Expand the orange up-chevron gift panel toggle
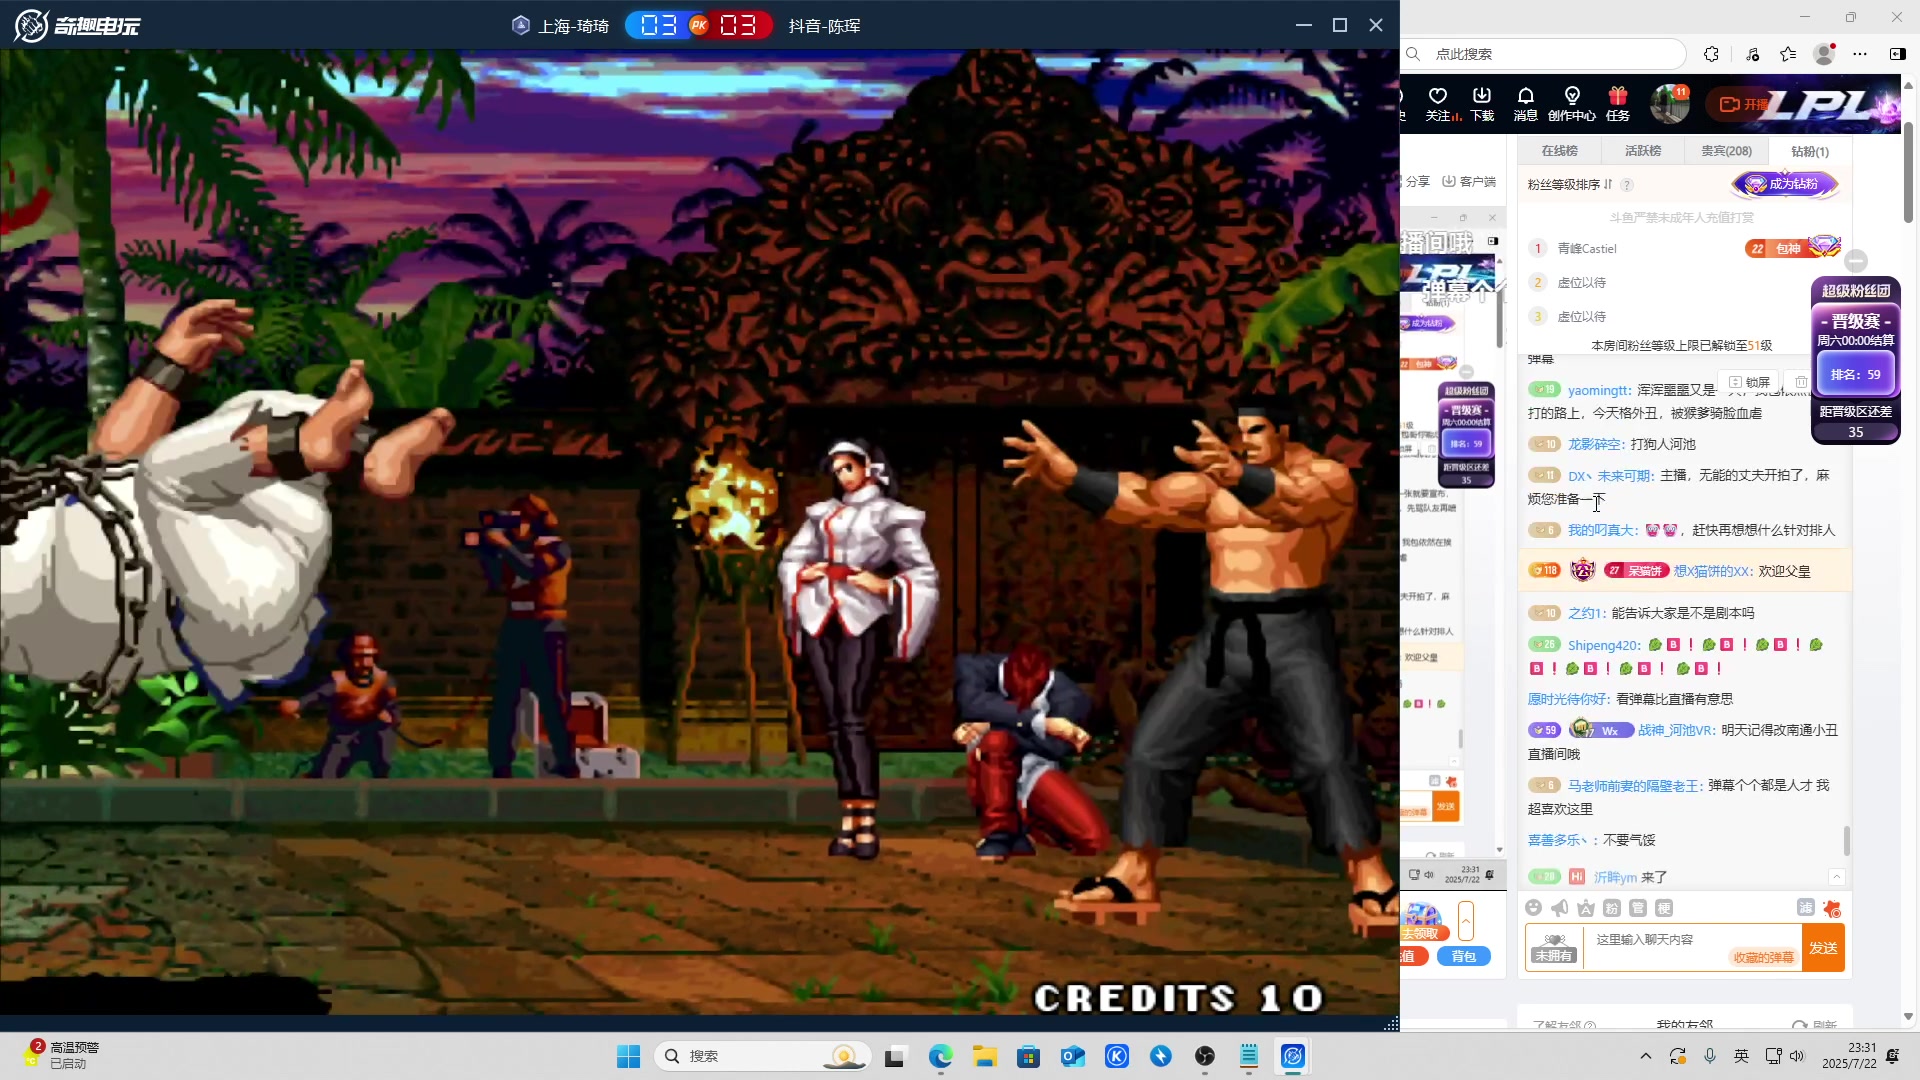Viewport: 1920px width, 1080px height. (1466, 921)
